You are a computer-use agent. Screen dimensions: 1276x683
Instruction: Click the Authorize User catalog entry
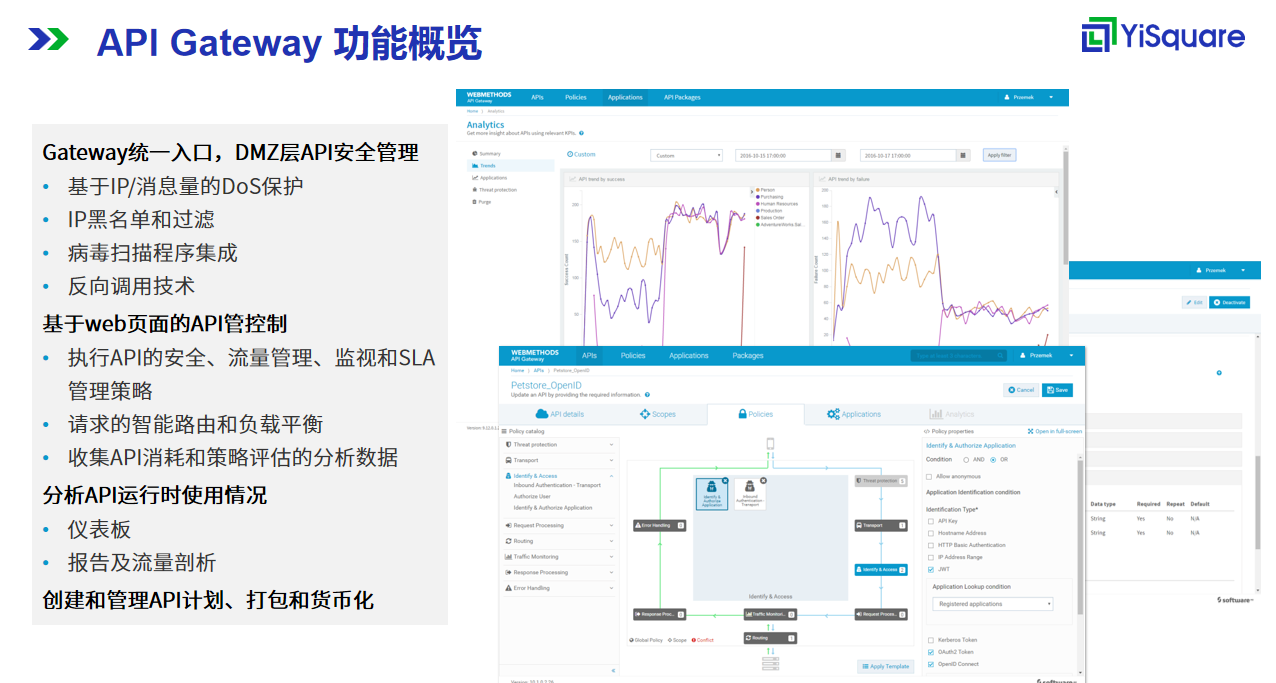click(532, 496)
